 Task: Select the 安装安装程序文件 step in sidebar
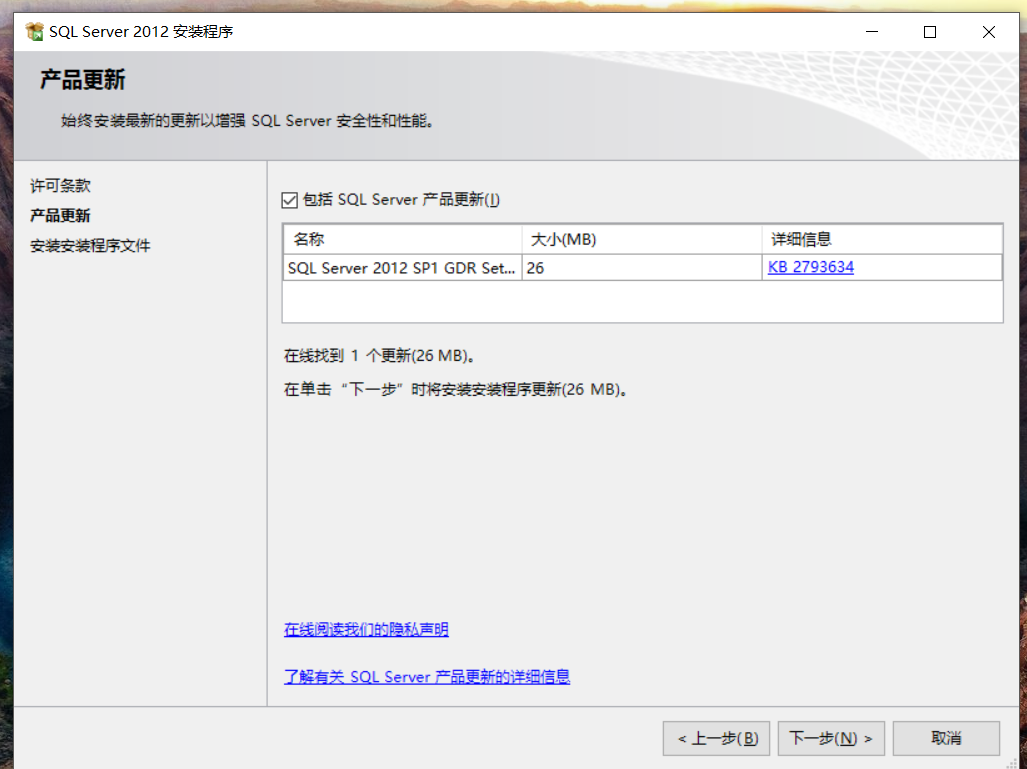[x=90, y=246]
